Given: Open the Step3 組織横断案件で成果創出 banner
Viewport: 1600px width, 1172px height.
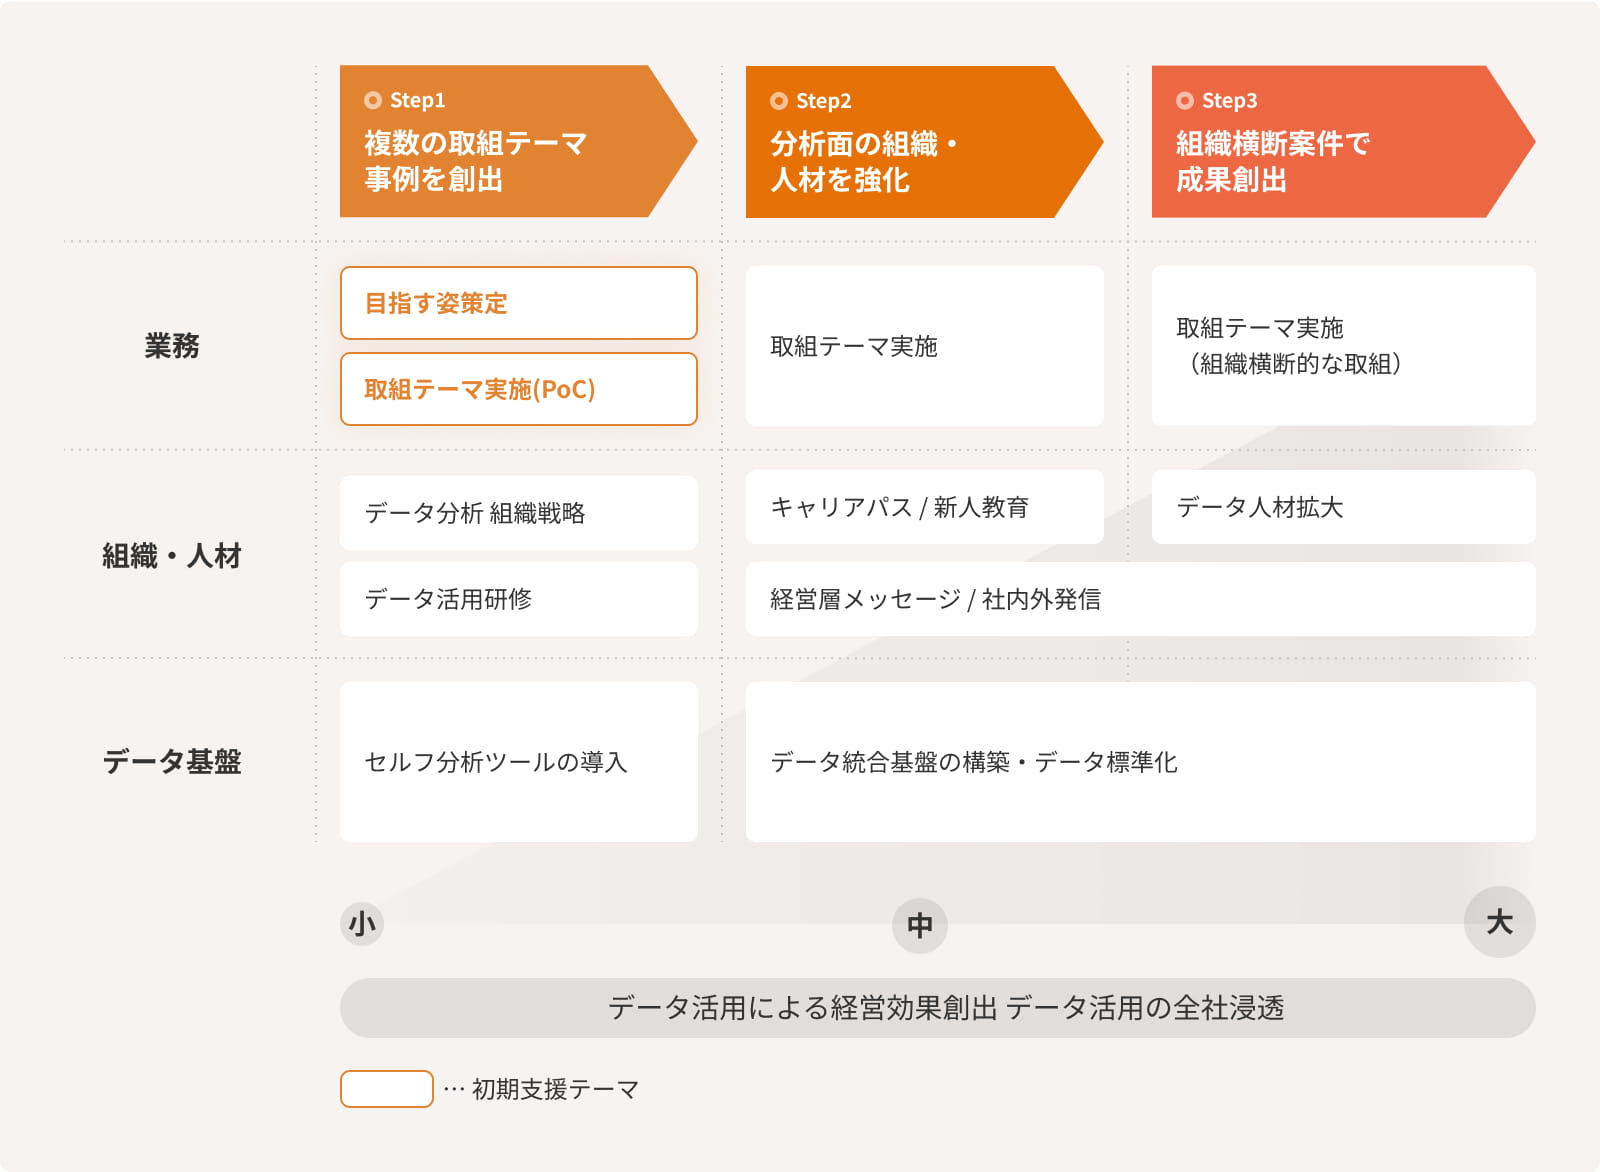Looking at the screenshot, I should (1343, 142).
